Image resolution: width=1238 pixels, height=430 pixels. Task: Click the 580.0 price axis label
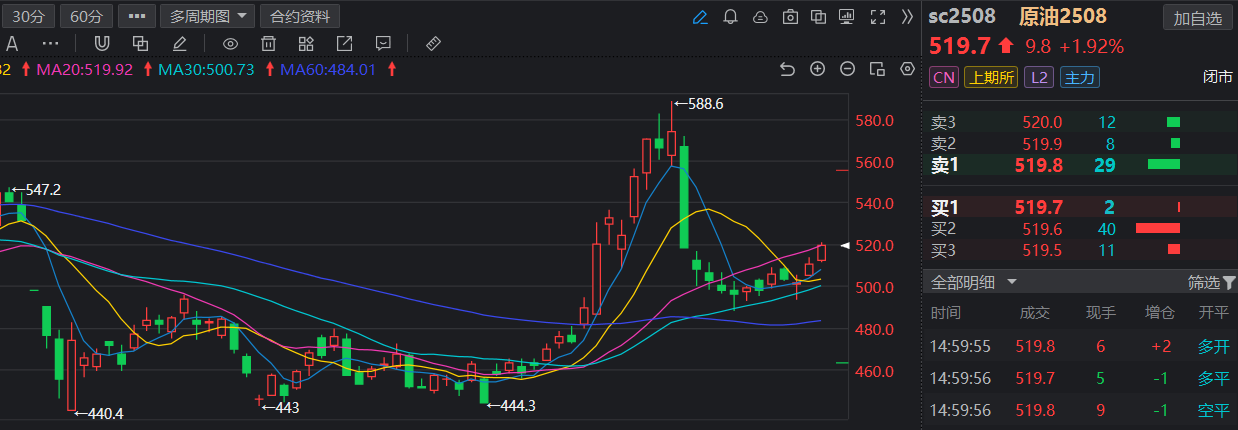tap(874, 121)
